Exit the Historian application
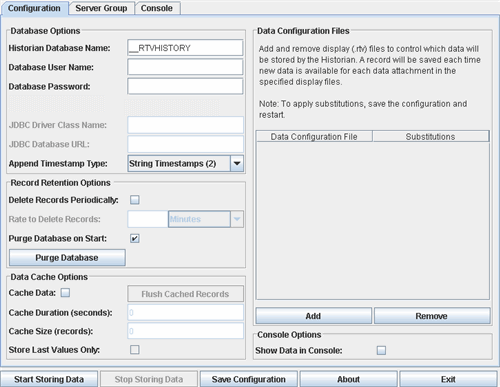500x387 pixels. coord(448,379)
